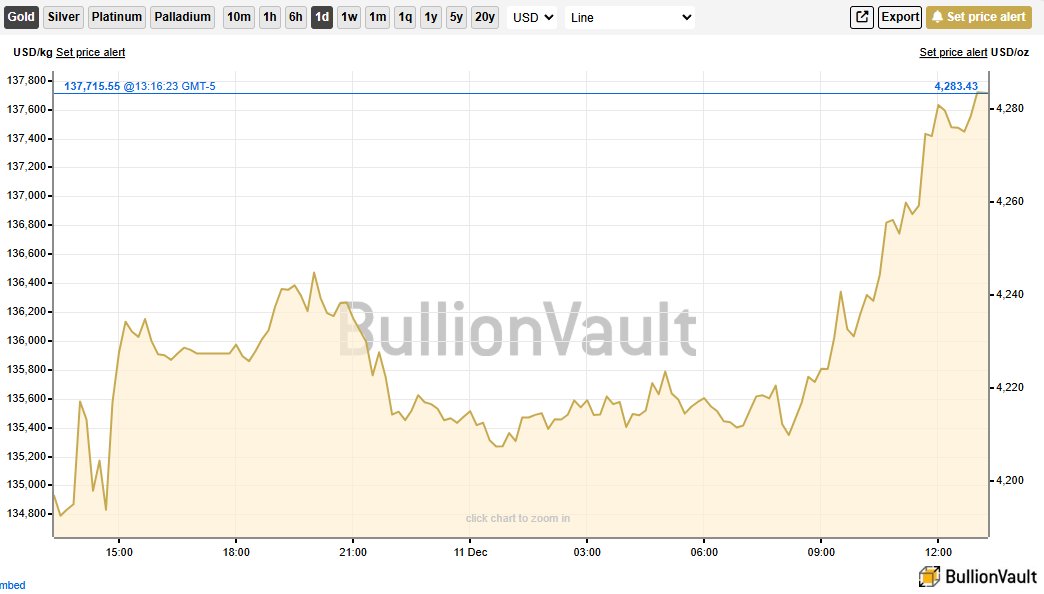Viewport: 1044px width, 594px height.
Task: Select the 6h time range button
Action: coord(294,16)
